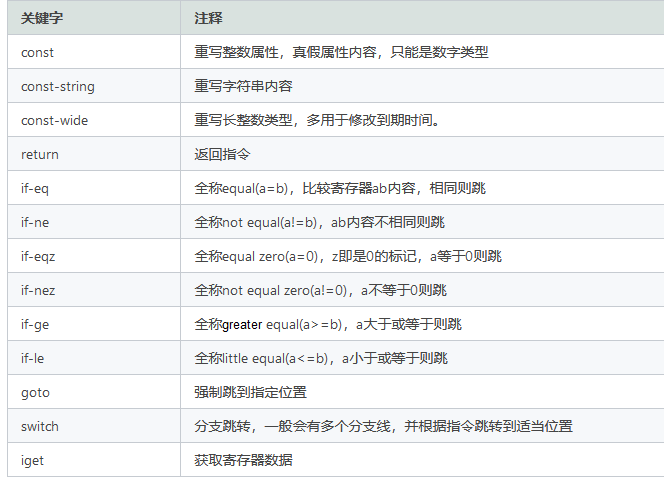The width and height of the screenshot is (664, 482).
Task: Select the if-eq keyword cell
Action: [36, 188]
